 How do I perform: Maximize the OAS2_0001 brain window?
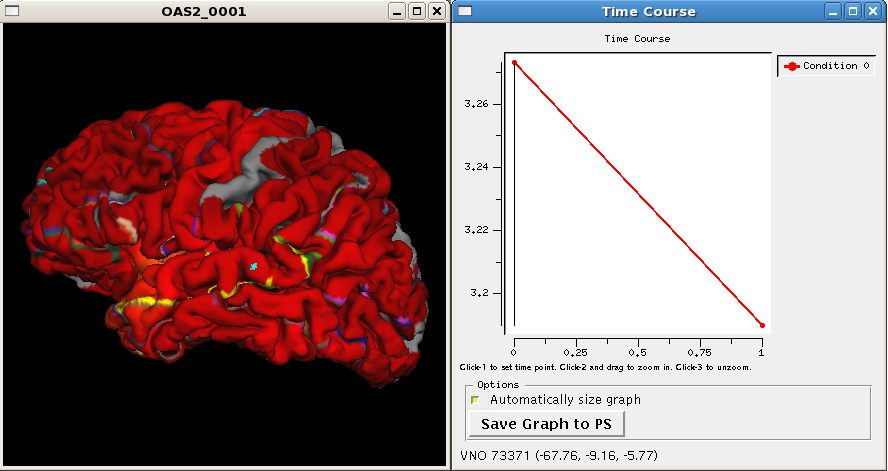[417, 11]
